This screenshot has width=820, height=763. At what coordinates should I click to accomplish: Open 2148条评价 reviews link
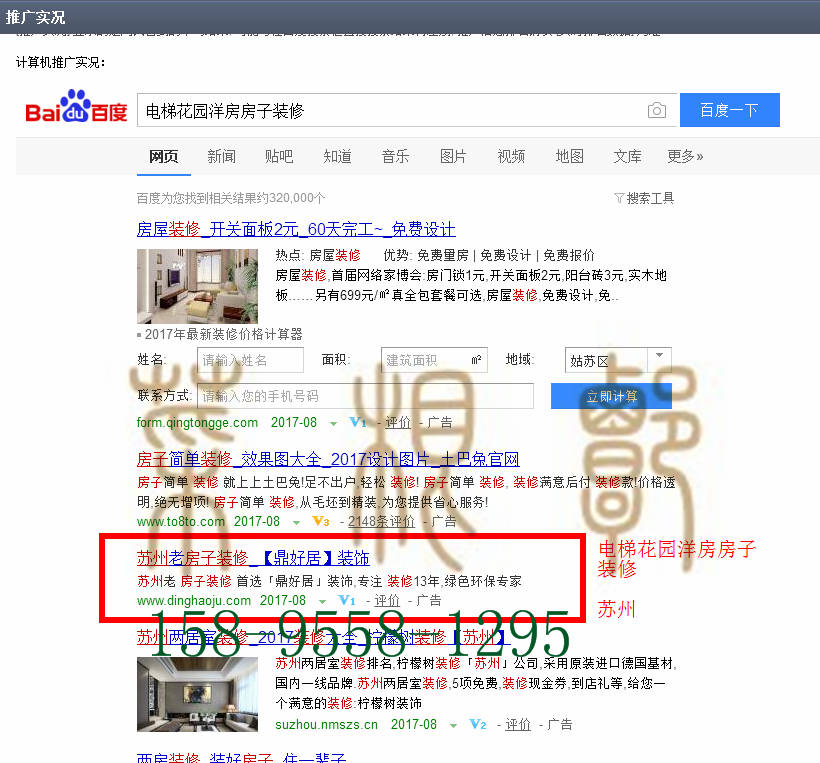pos(381,521)
